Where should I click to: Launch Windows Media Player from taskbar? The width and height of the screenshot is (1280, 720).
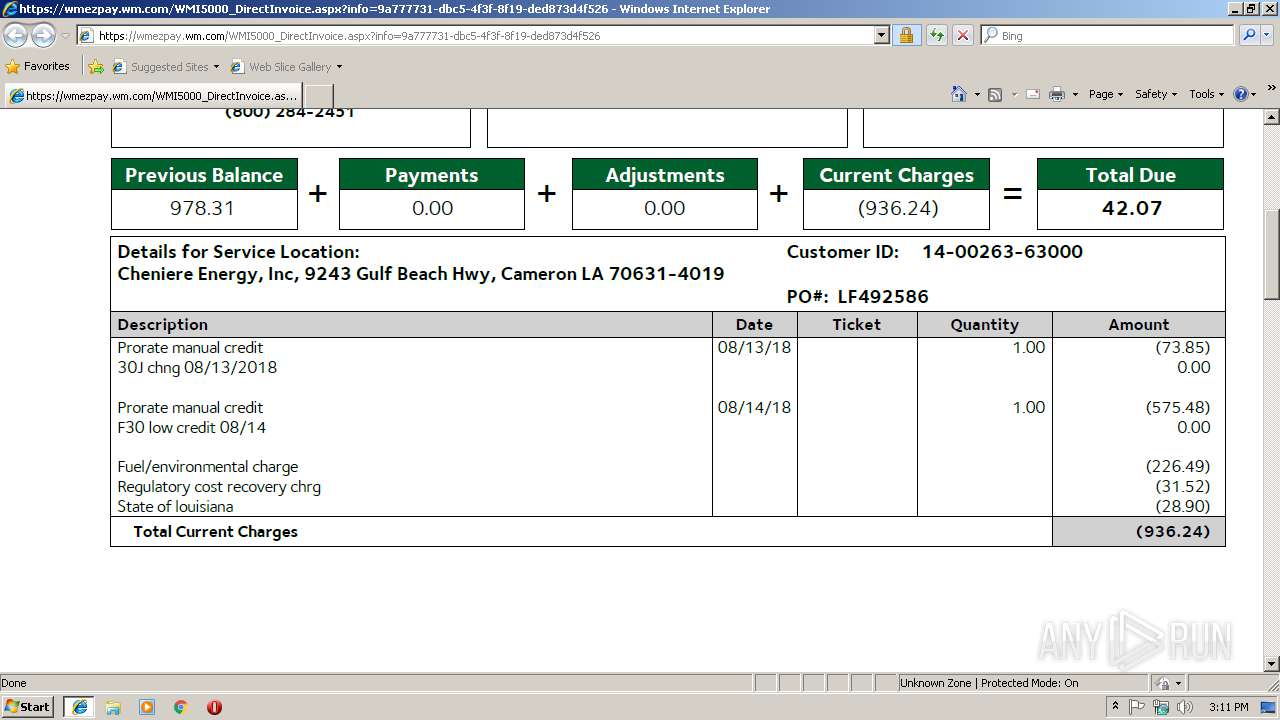click(x=147, y=707)
